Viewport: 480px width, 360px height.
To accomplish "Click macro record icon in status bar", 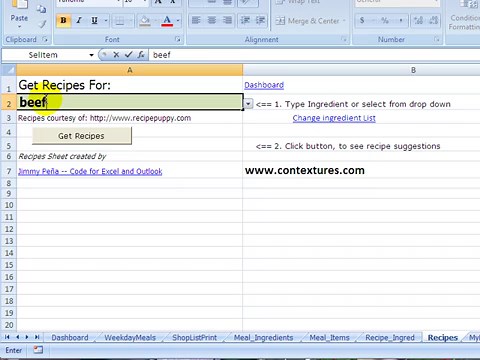I will (38, 350).
